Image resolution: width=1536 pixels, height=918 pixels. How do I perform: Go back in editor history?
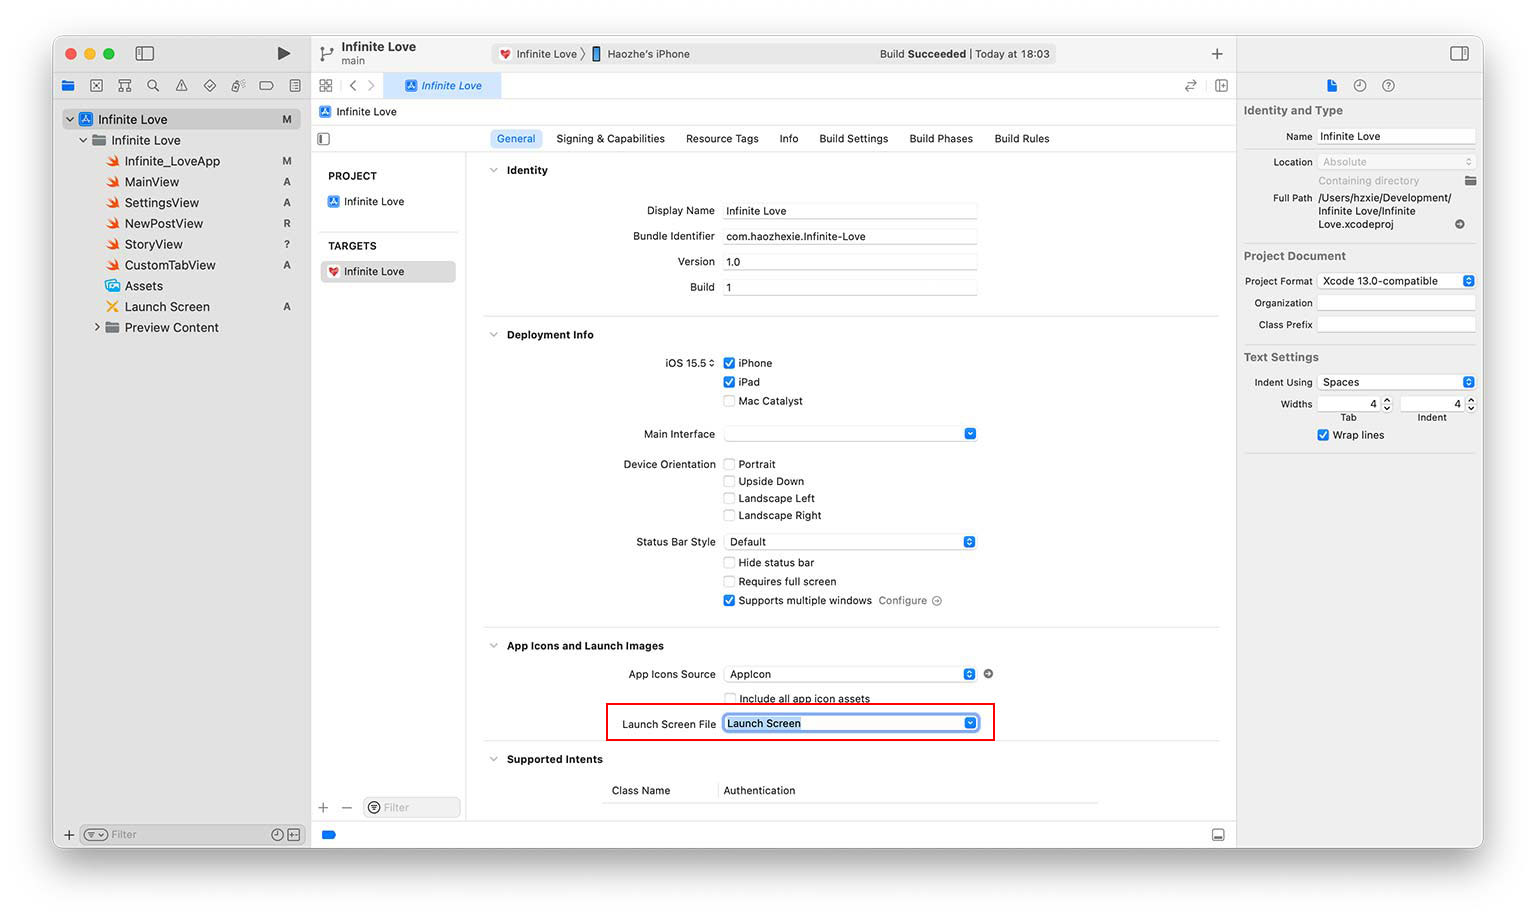[353, 86]
